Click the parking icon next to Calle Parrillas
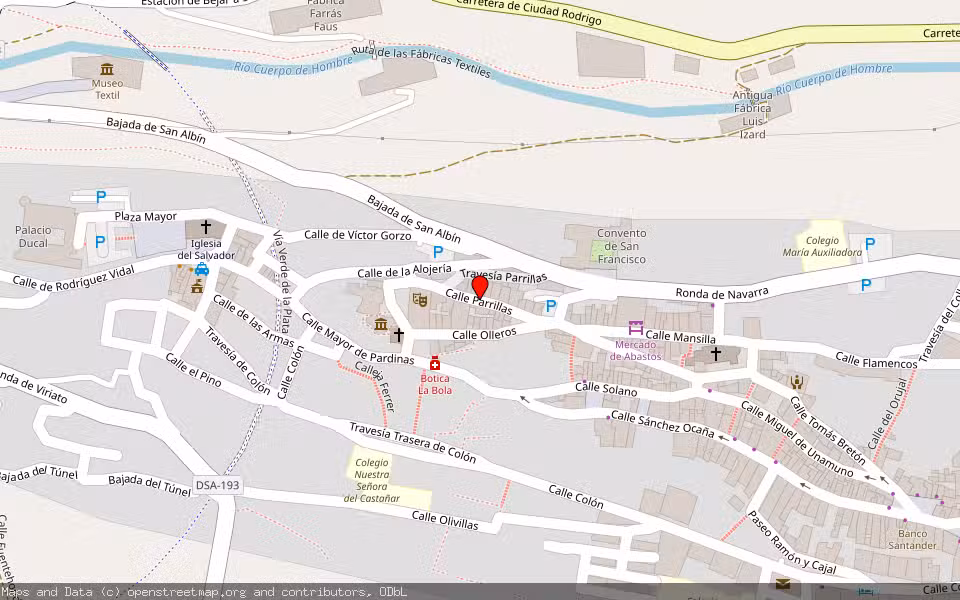This screenshot has height=600, width=960. pyautogui.click(x=550, y=307)
